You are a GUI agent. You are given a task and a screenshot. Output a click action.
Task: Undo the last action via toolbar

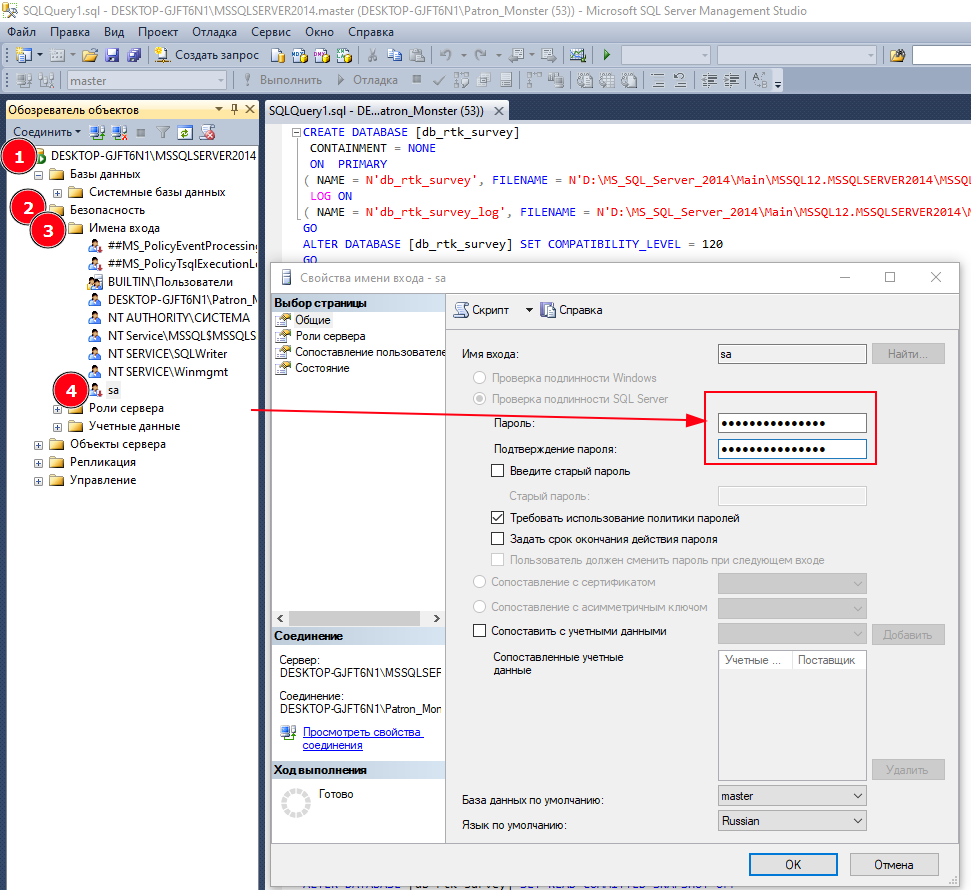click(445, 55)
